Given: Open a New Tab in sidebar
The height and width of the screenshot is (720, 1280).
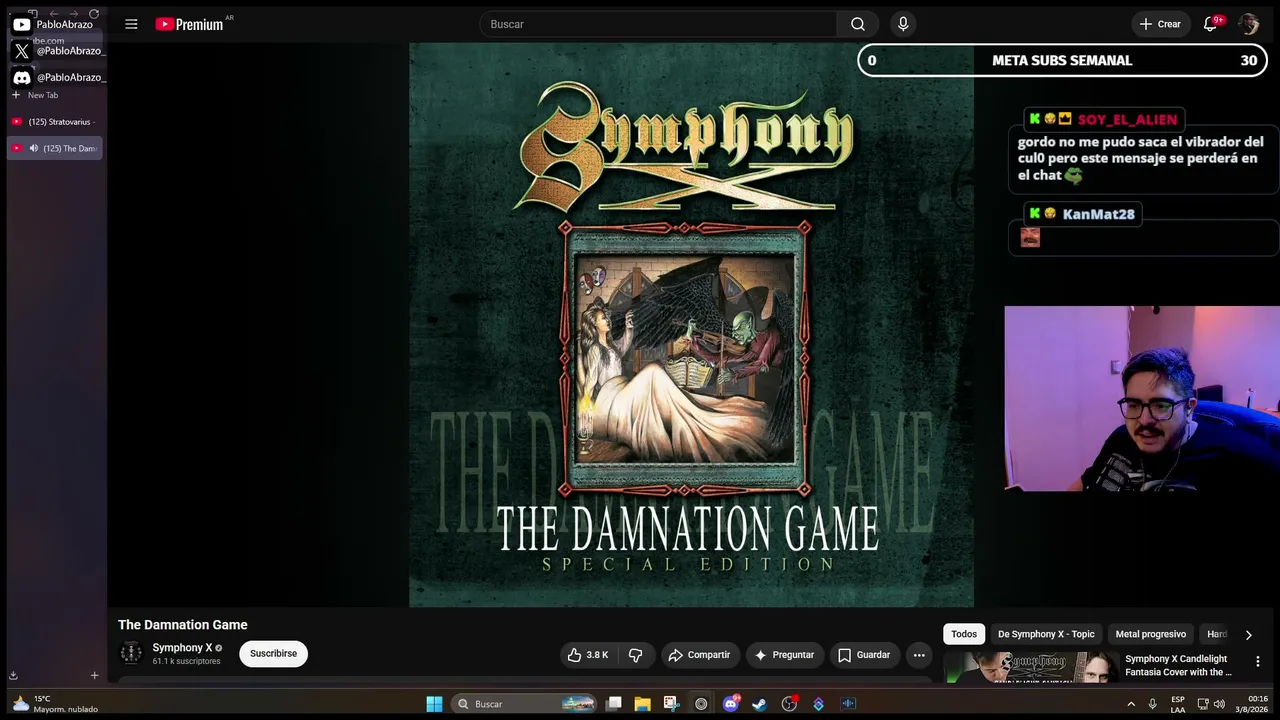Looking at the screenshot, I should (x=35, y=95).
